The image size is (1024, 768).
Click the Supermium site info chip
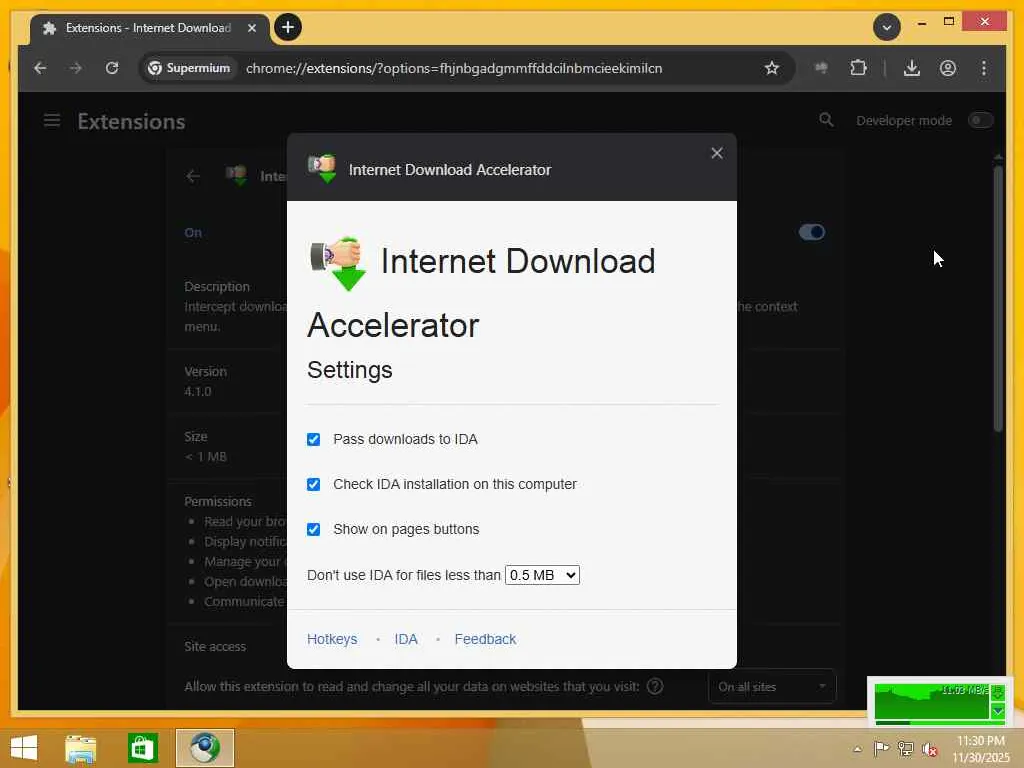(189, 68)
